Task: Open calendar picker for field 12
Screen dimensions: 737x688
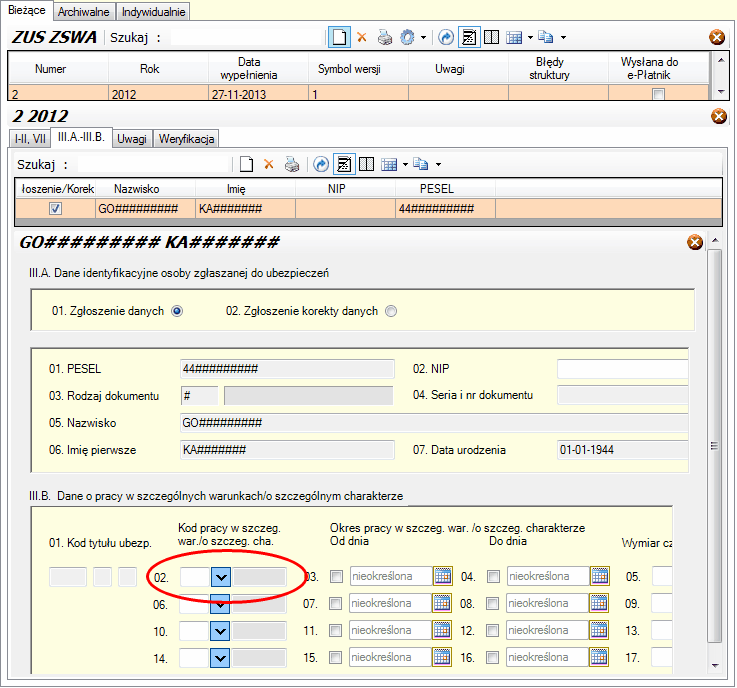Action: click(x=599, y=630)
